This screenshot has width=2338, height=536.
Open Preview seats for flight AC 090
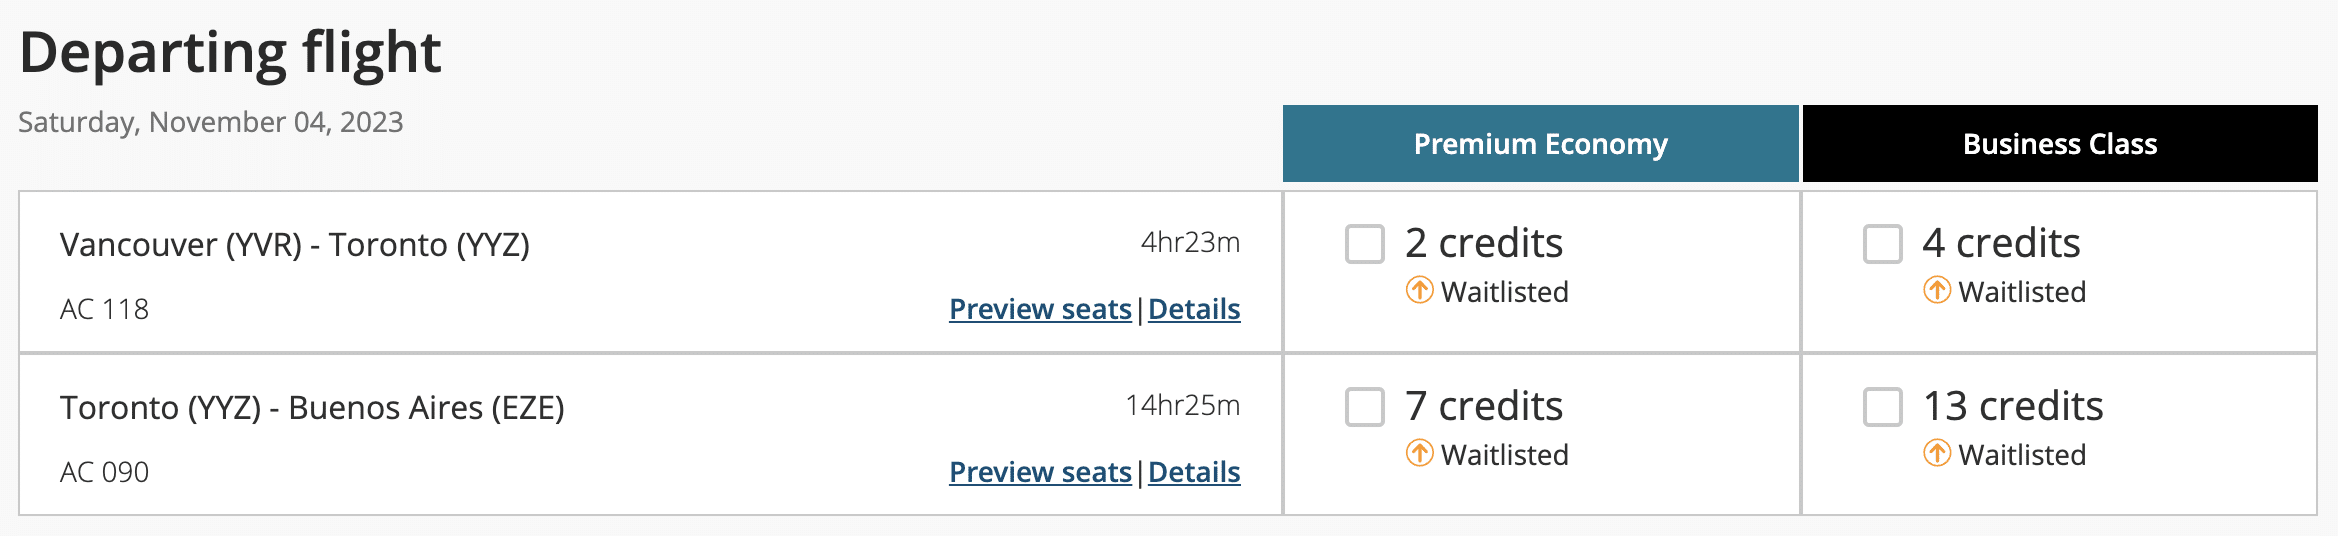coord(1040,472)
